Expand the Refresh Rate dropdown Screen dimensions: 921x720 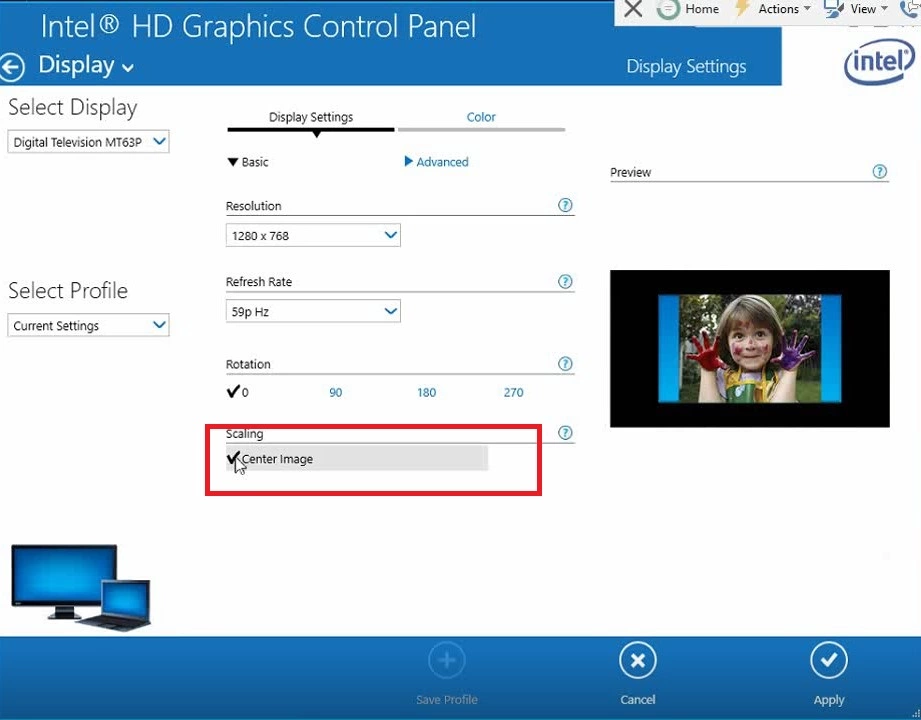313,312
